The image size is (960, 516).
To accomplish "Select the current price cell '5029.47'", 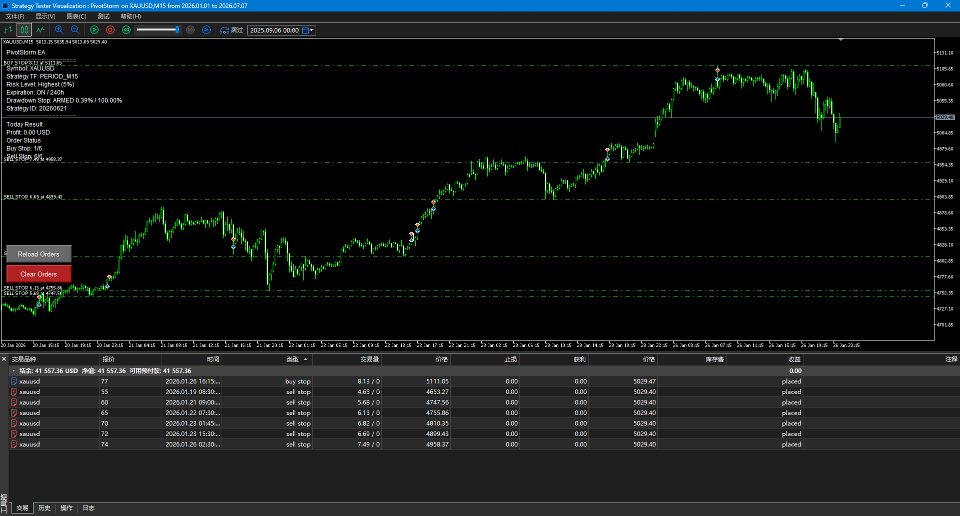I will point(644,381).
